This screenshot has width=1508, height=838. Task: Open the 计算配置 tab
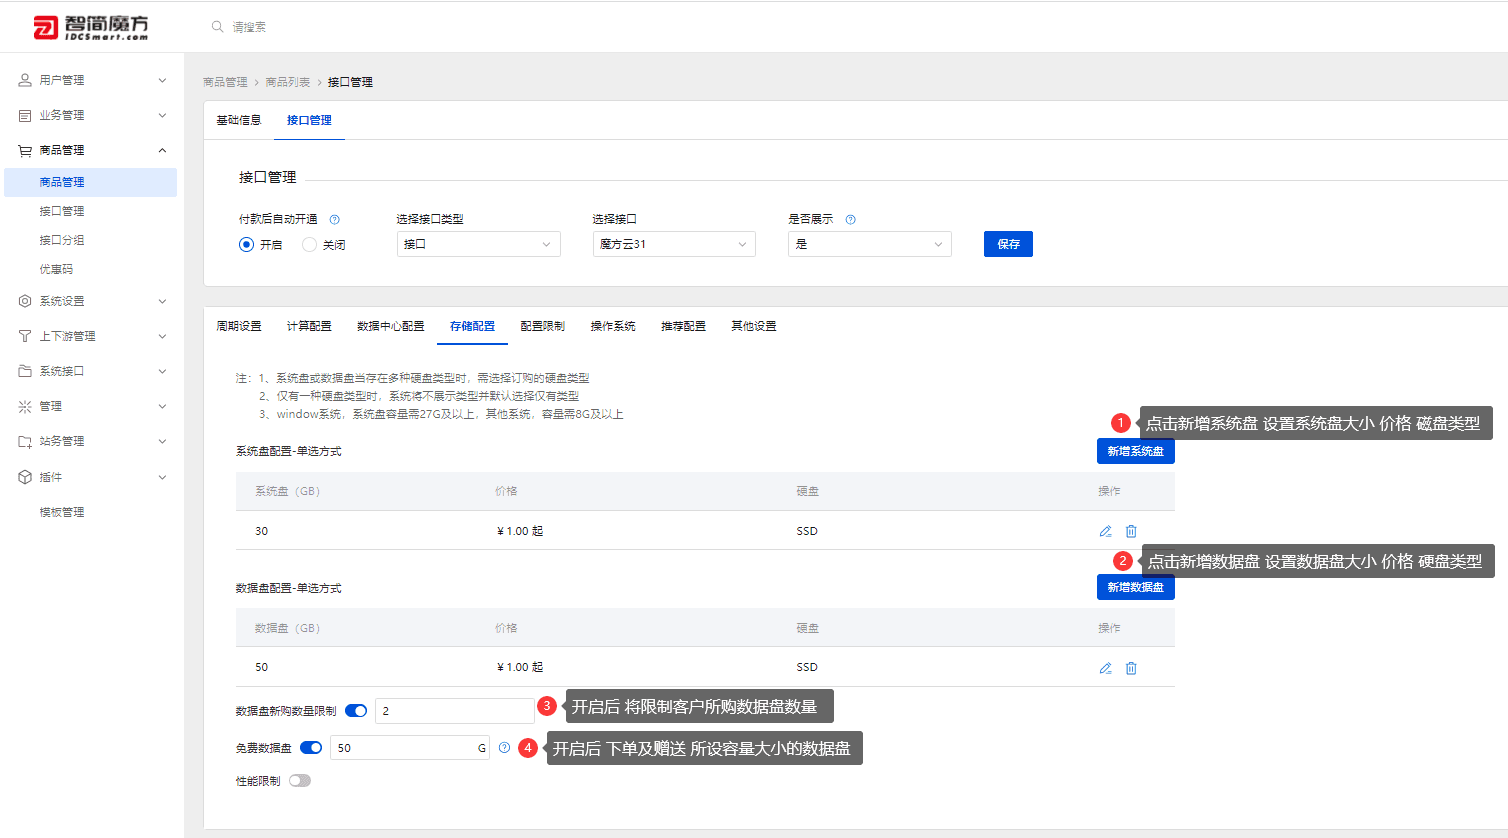click(309, 326)
